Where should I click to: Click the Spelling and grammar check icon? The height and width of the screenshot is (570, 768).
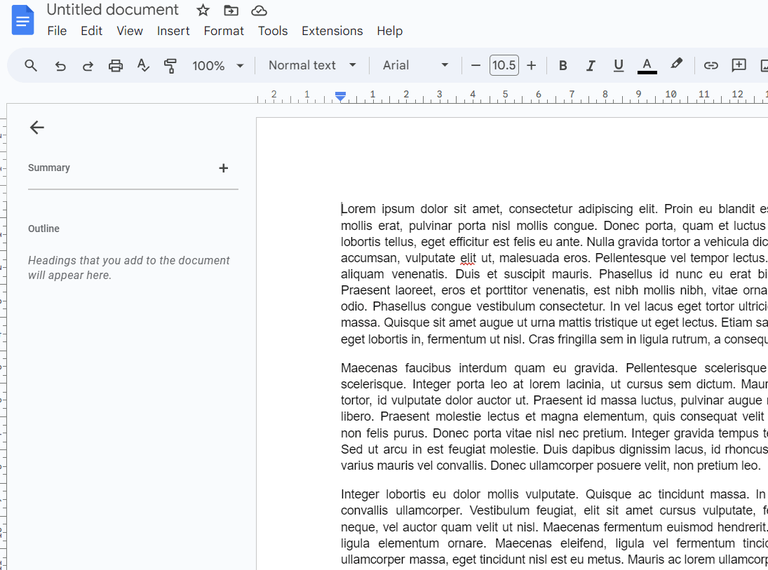143,66
